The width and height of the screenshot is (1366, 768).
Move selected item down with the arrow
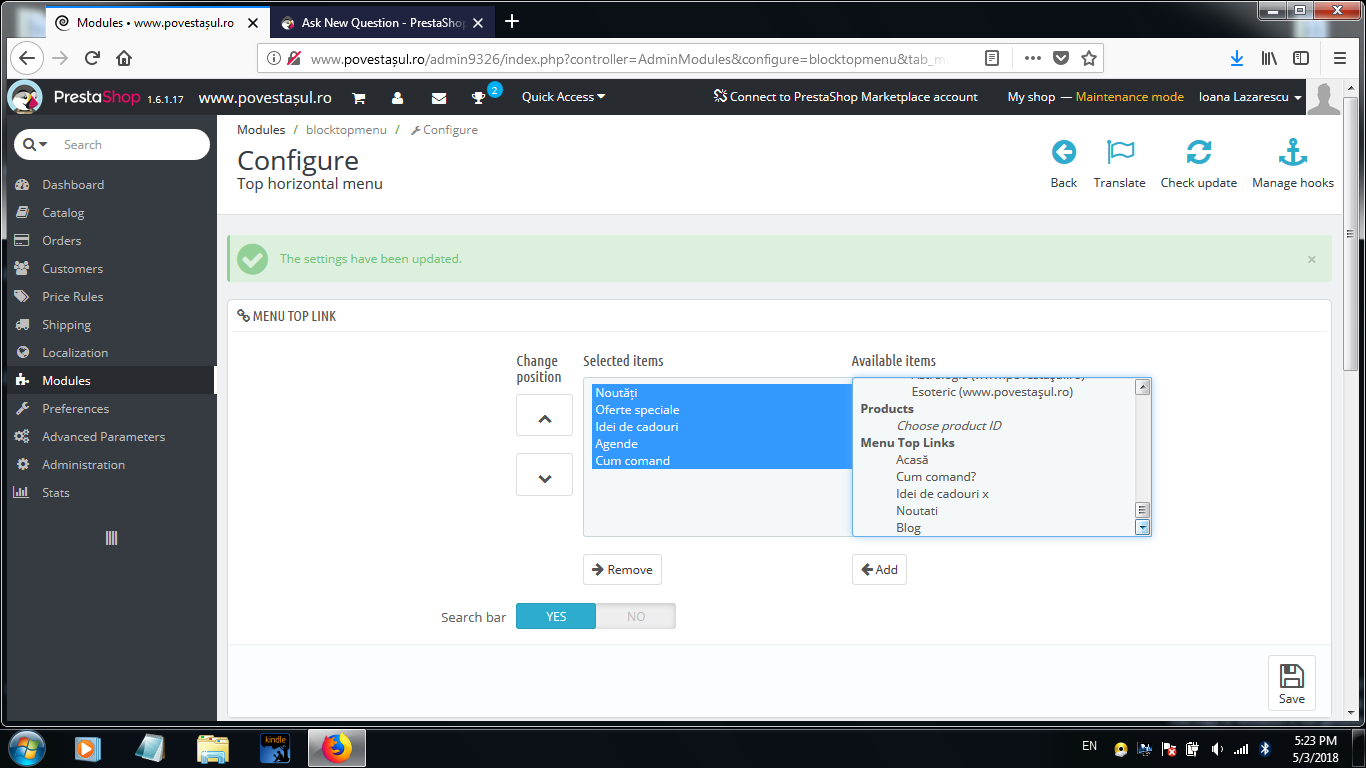544,475
